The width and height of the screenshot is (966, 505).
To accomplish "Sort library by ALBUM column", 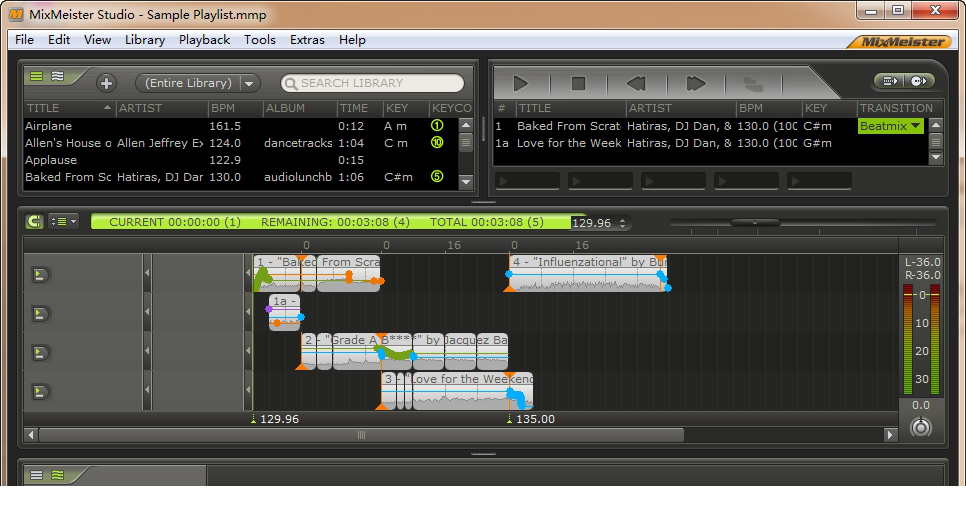I will [300, 108].
